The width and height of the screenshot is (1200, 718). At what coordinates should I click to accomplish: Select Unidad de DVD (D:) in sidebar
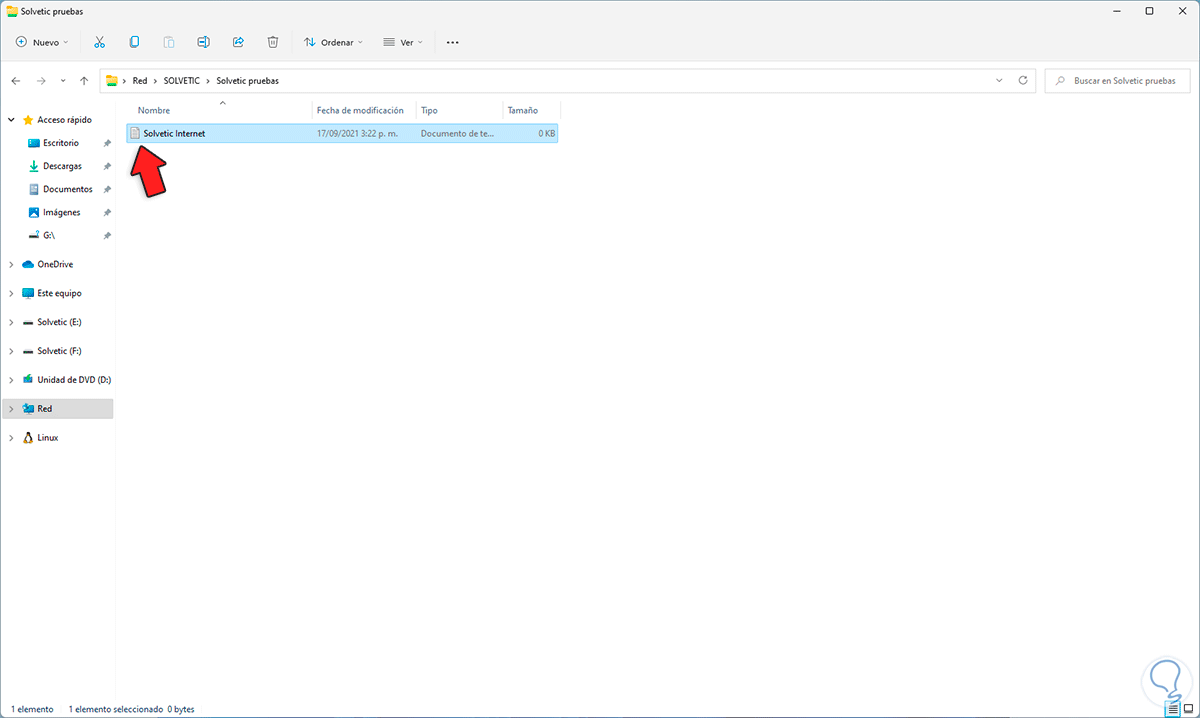coord(74,380)
